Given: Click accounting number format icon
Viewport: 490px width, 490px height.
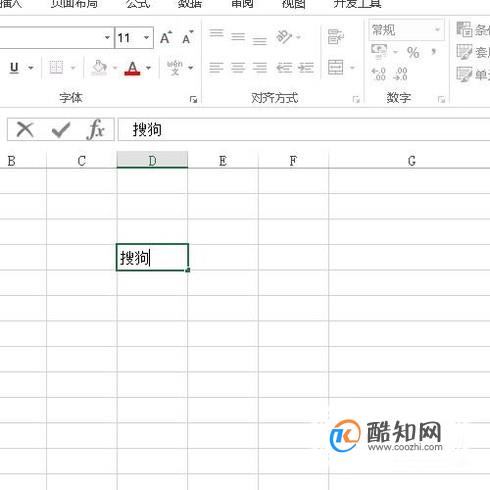Looking at the screenshot, I should click(x=379, y=52).
